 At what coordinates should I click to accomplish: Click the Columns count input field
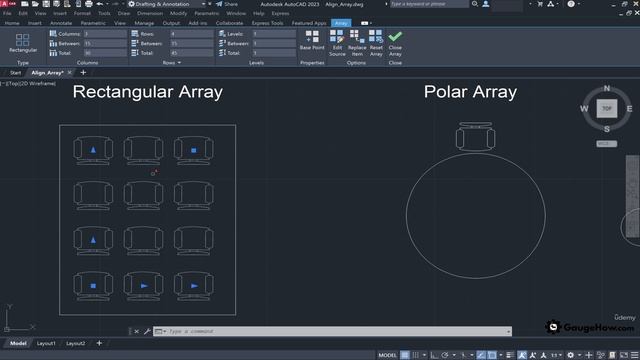tap(105, 34)
